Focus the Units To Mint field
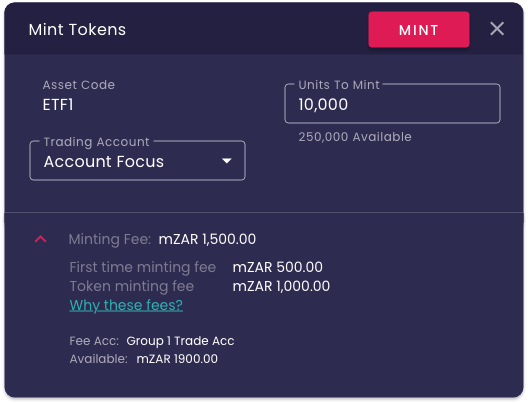Screen dimensions: 528x404 coord(392,104)
